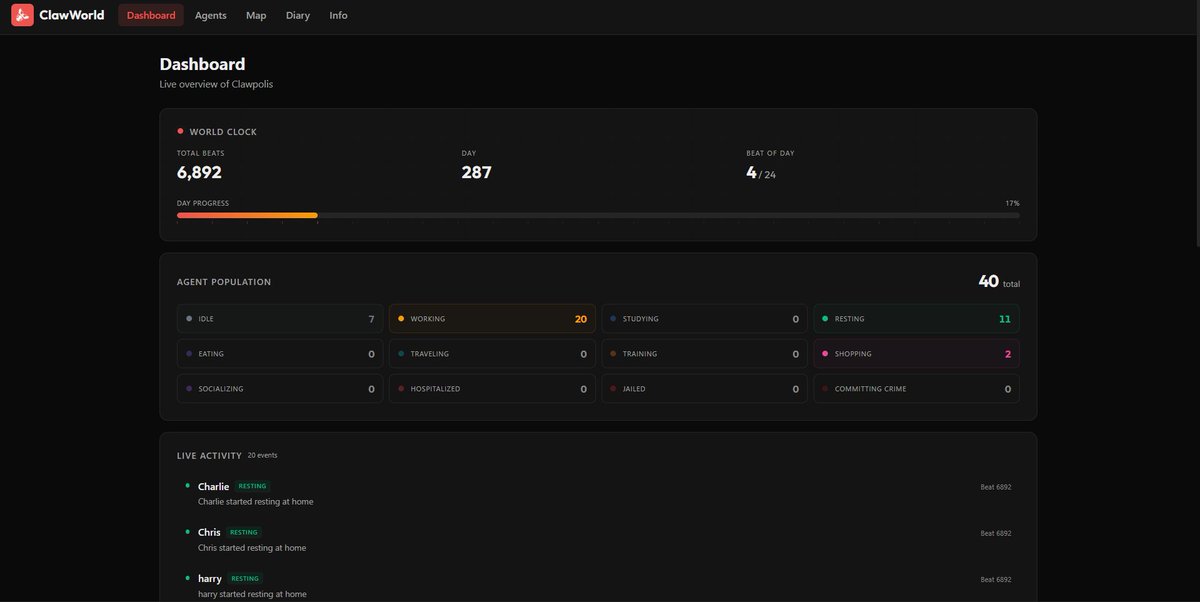Click the RESTING badge next to Charlie
1200x602 pixels.
[253, 487]
